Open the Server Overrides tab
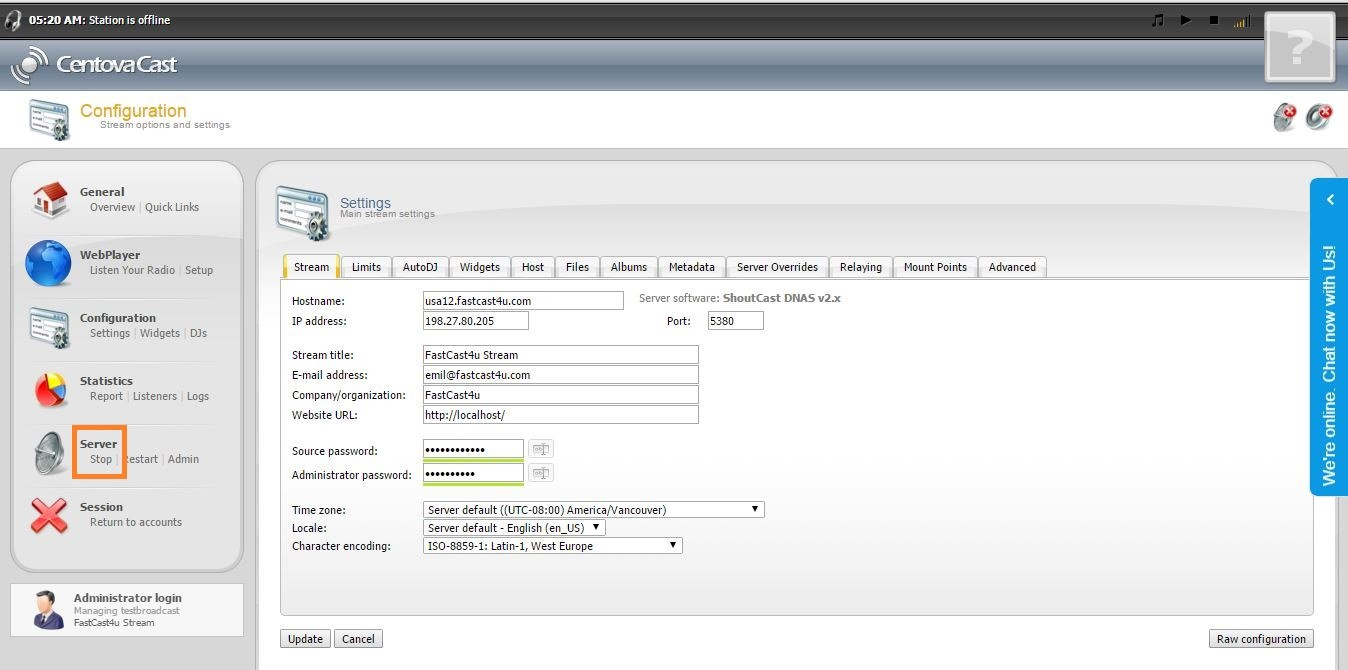Screen dimensions: 1348x670 777,267
